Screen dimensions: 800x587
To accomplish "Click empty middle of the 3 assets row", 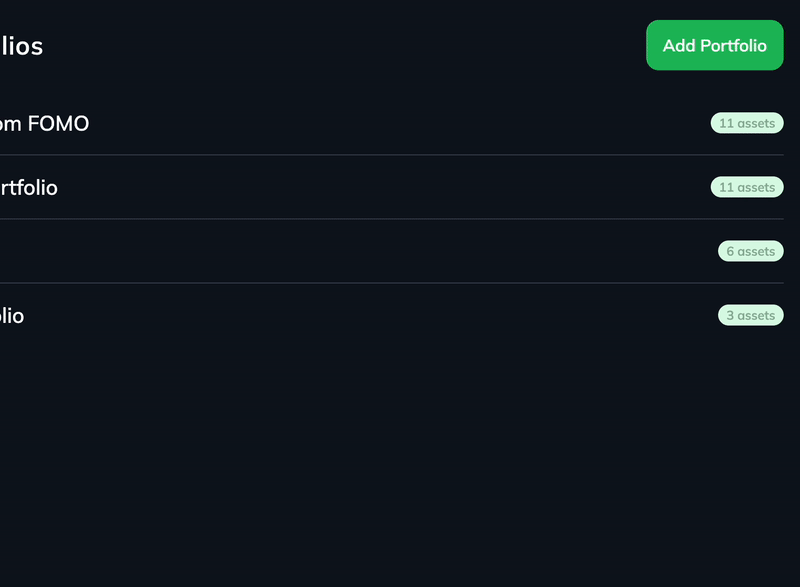I will [x=400, y=315].
